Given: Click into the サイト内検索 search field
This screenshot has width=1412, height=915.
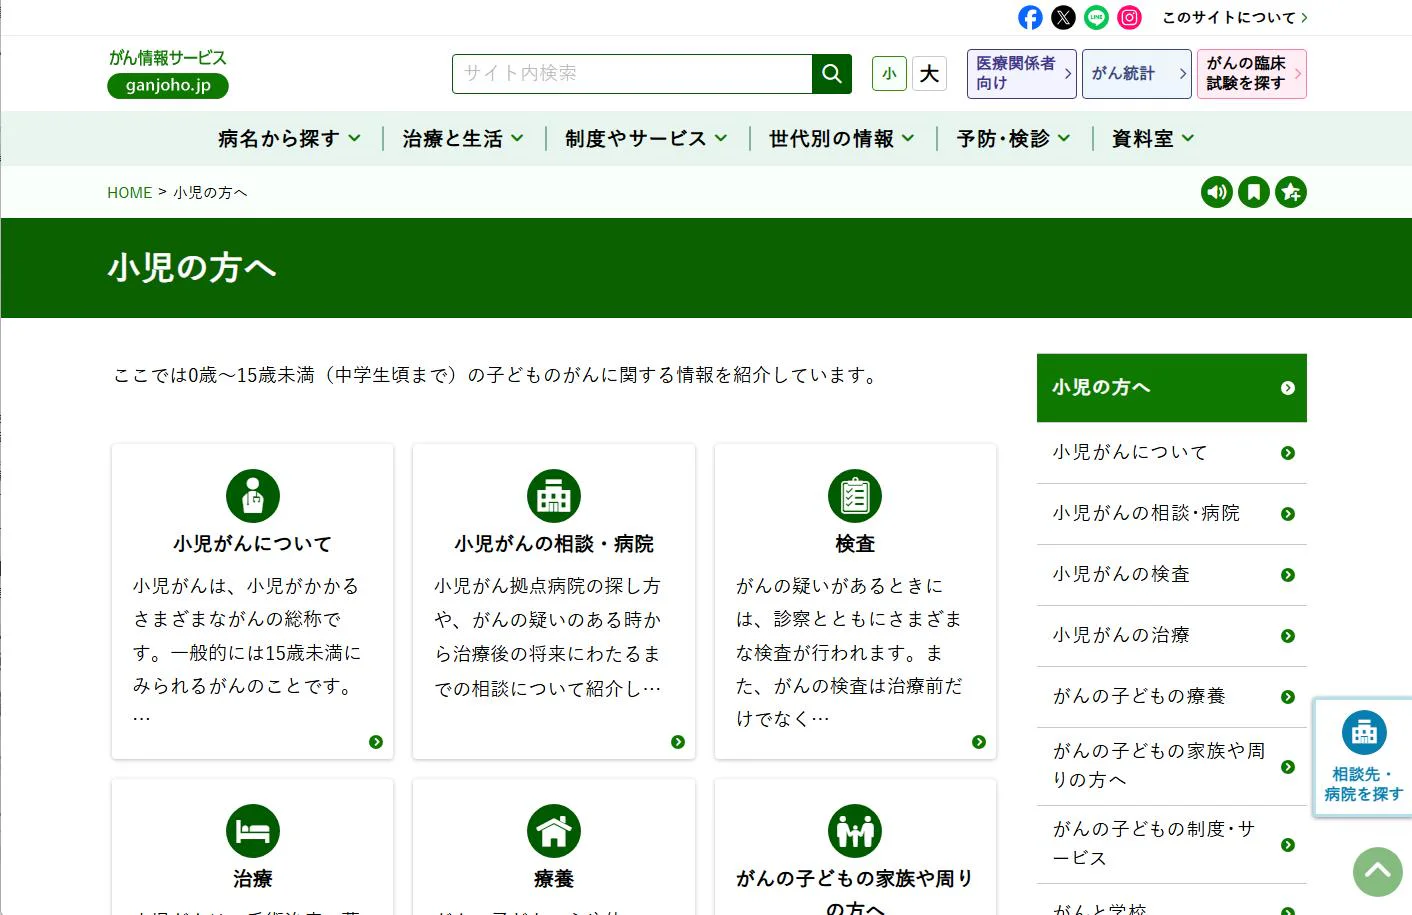Looking at the screenshot, I should pyautogui.click(x=632, y=74).
